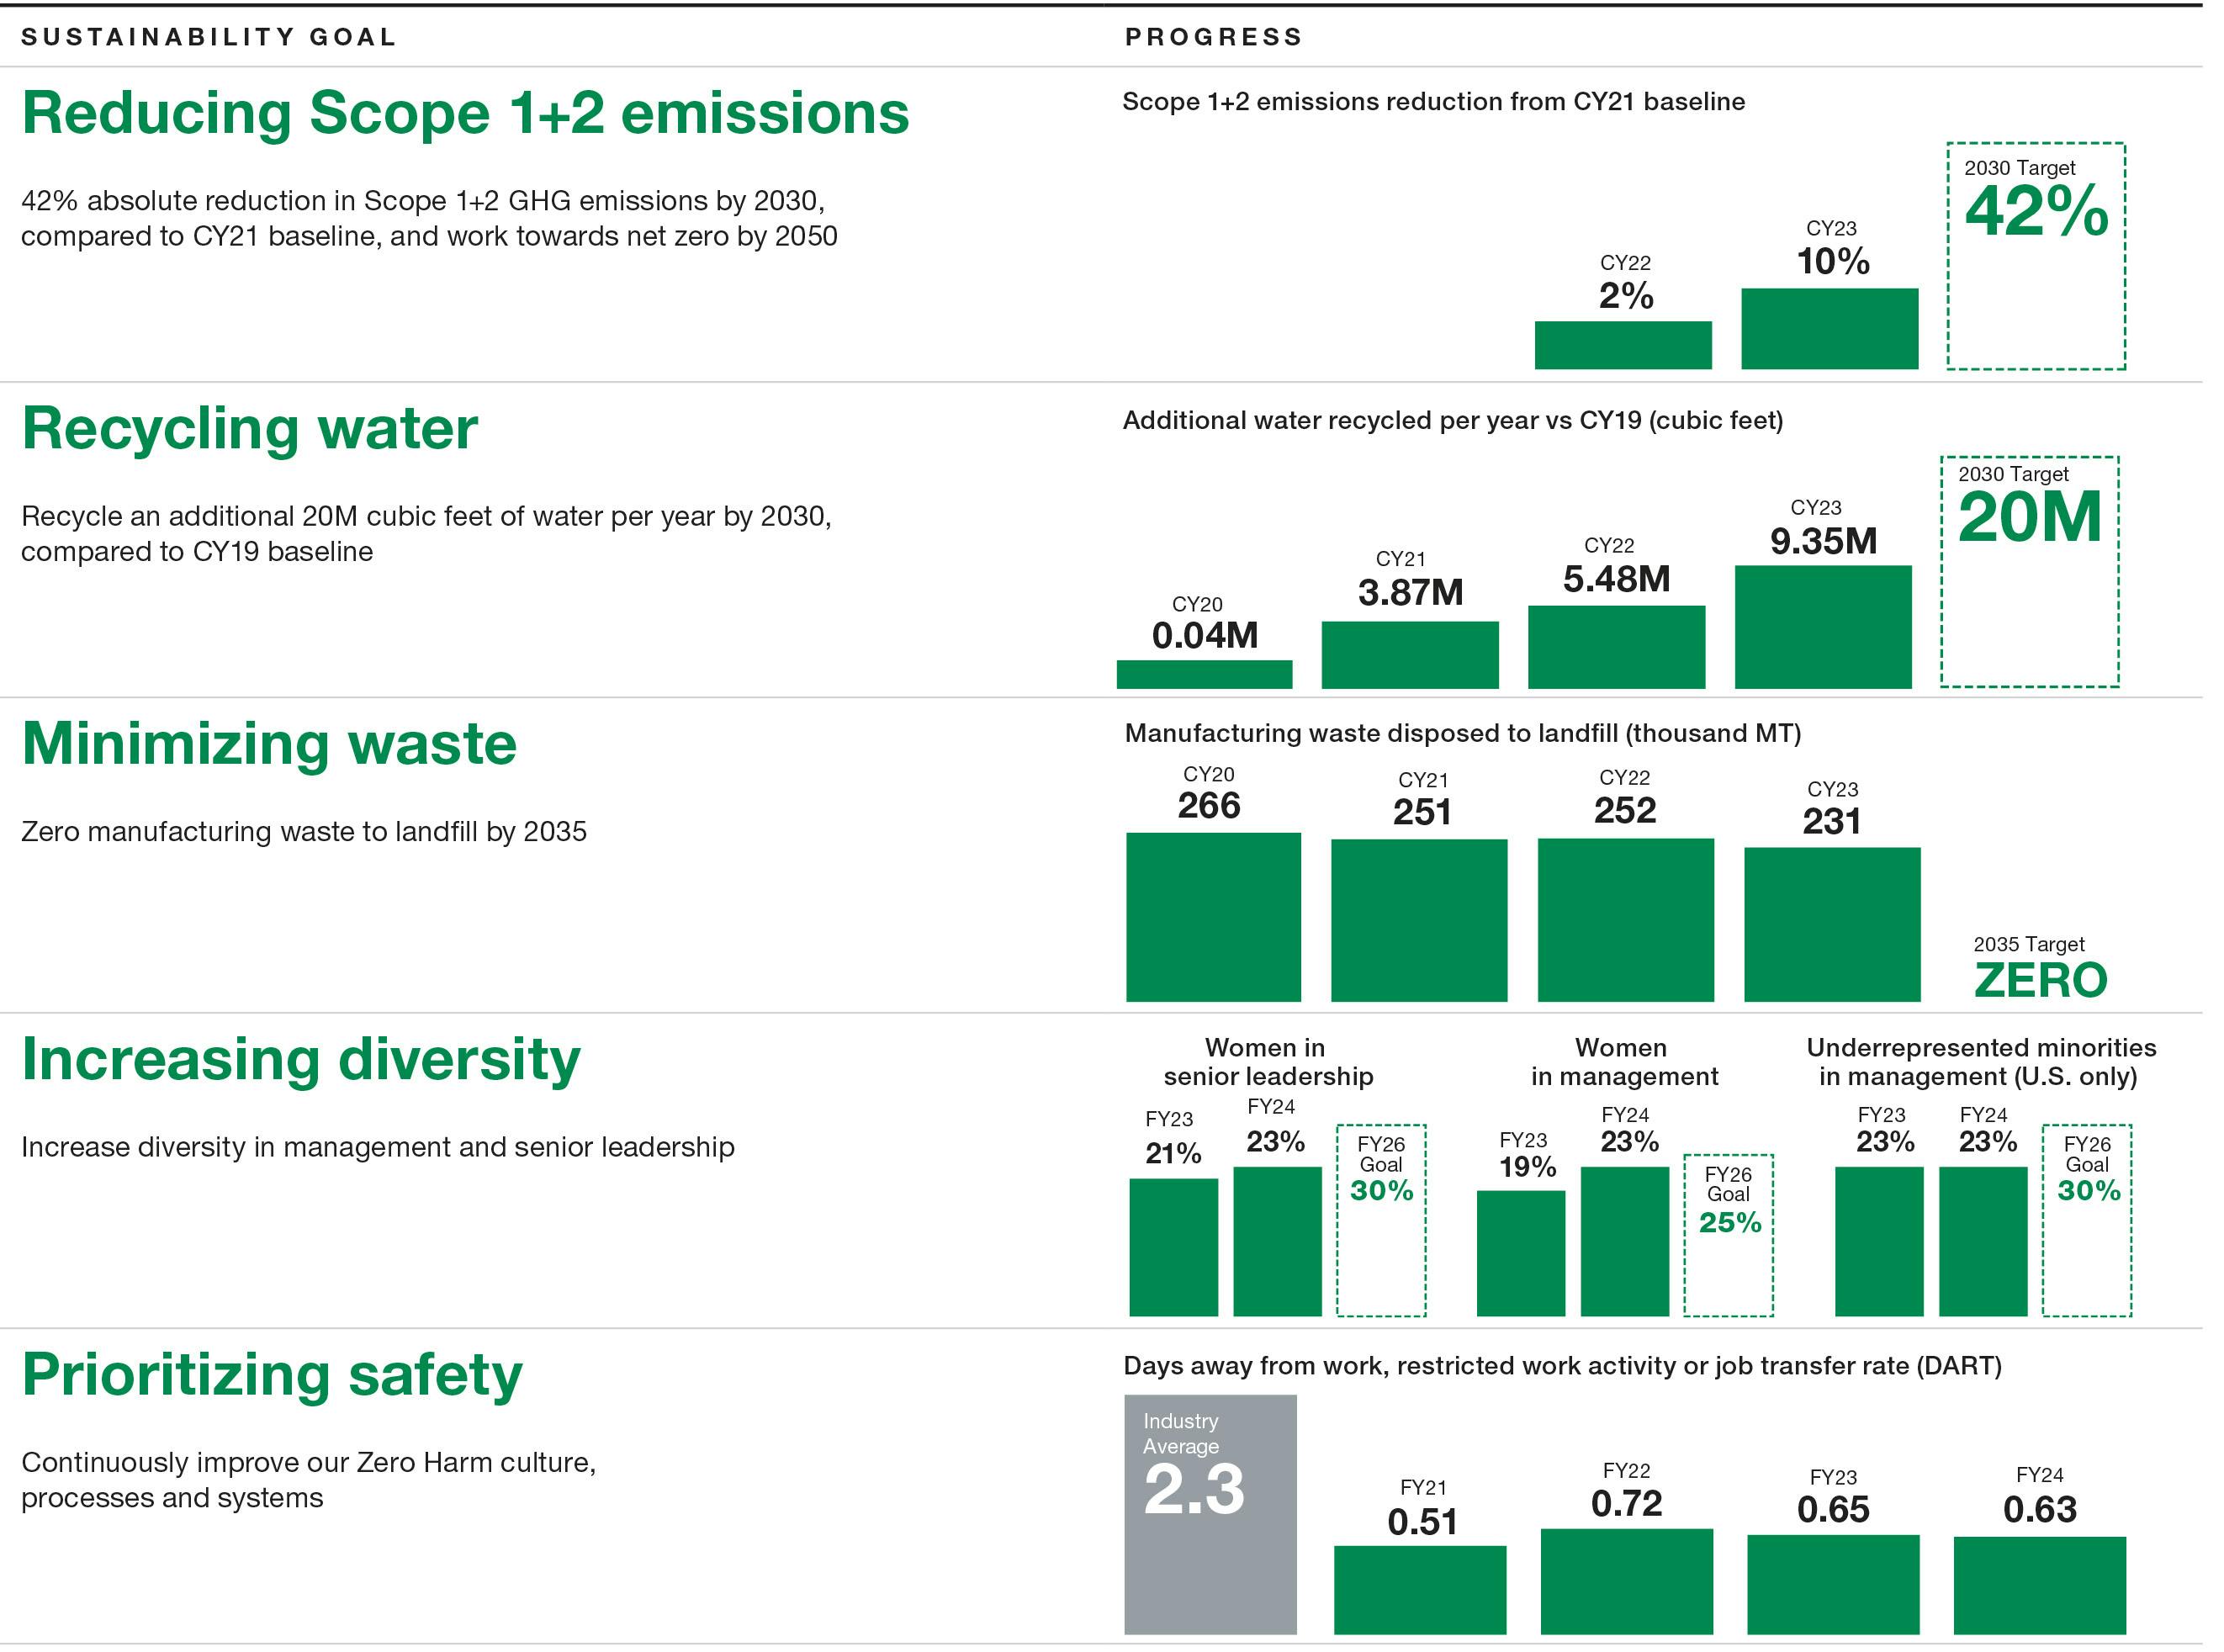This screenshot has height=1652, width=2224.
Task: Click 'Zero manufacturing waste to landfill by 2035'
Action: 304,832
